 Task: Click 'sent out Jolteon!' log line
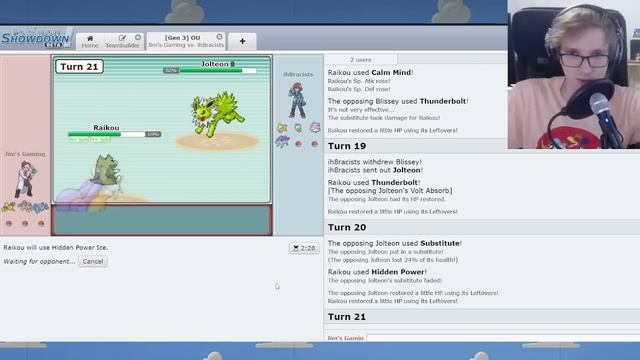tap(376, 170)
